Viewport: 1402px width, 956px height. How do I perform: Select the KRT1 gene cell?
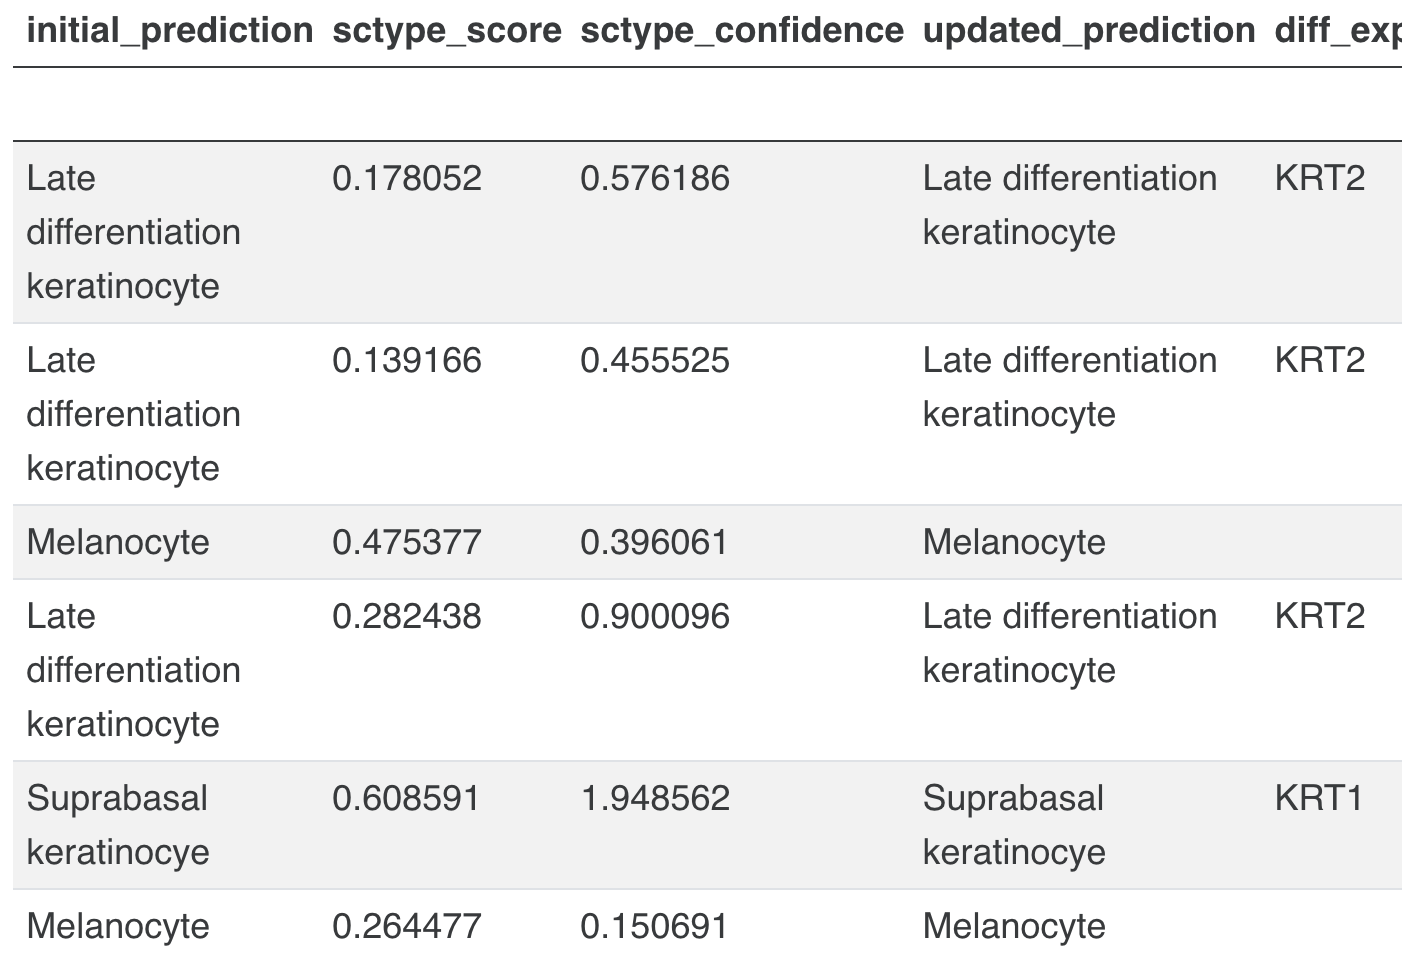point(1319,798)
